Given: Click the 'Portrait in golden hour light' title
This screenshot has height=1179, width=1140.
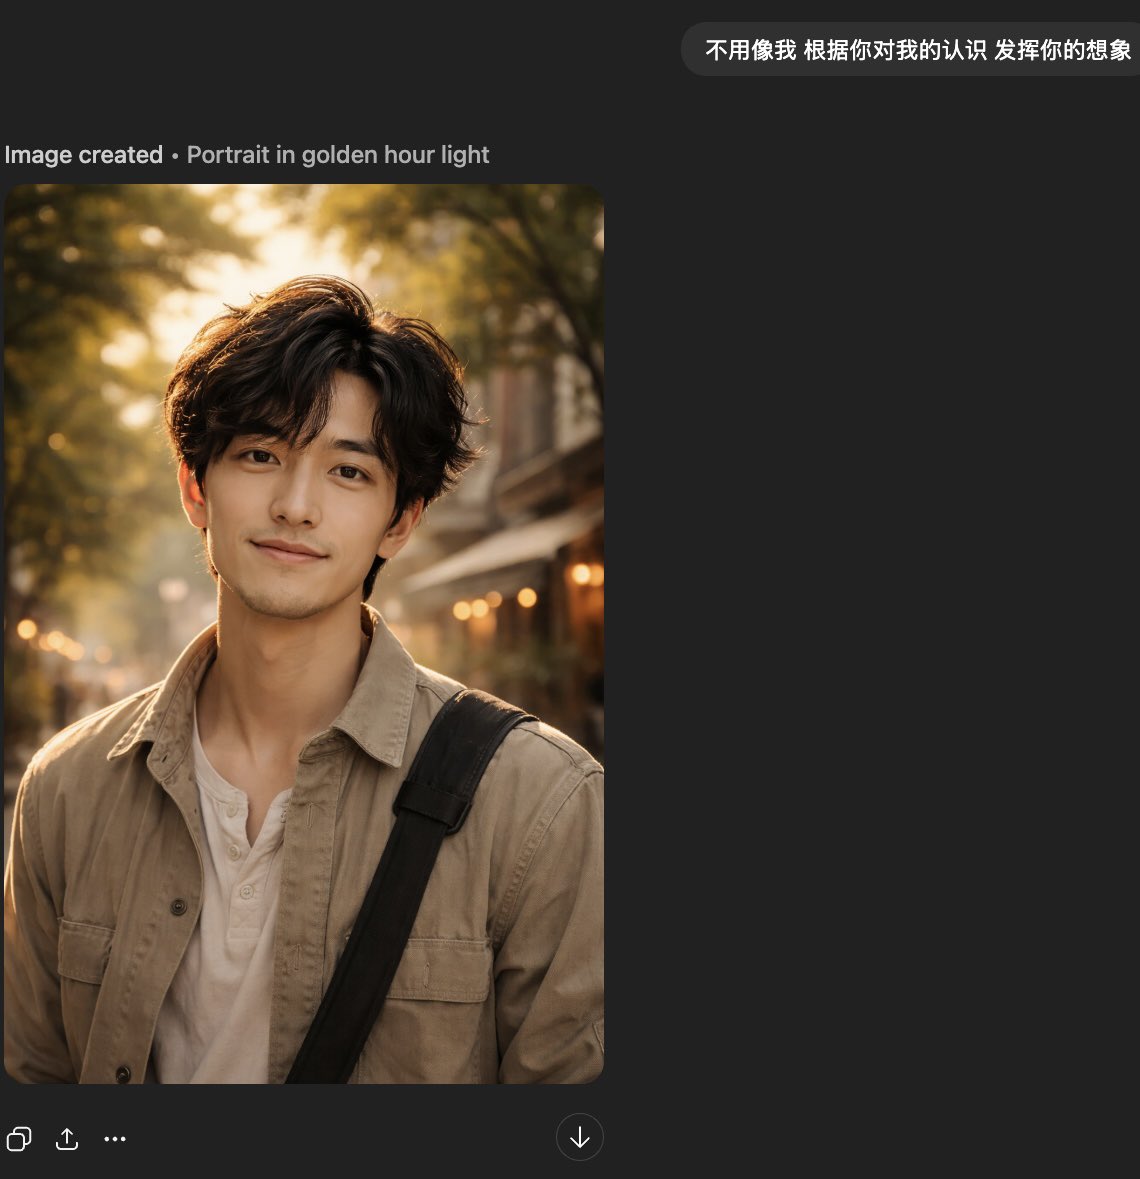Looking at the screenshot, I should (x=338, y=155).
